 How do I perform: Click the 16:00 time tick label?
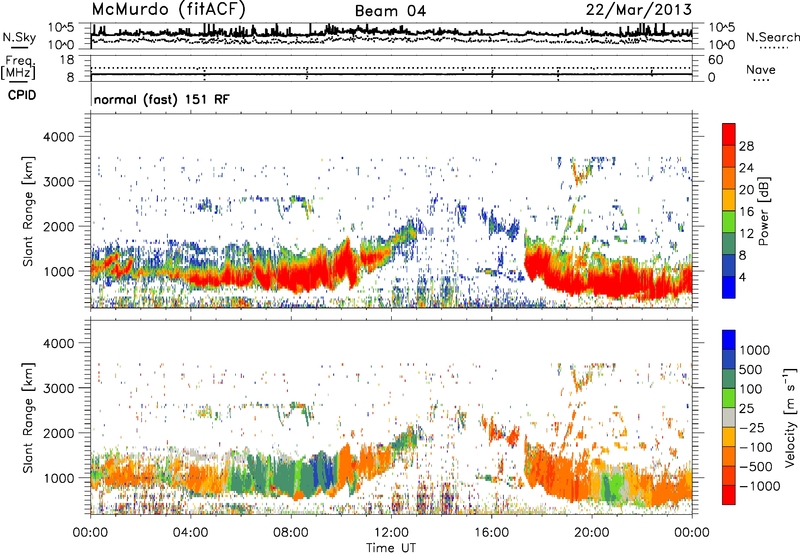coord(491,533)
